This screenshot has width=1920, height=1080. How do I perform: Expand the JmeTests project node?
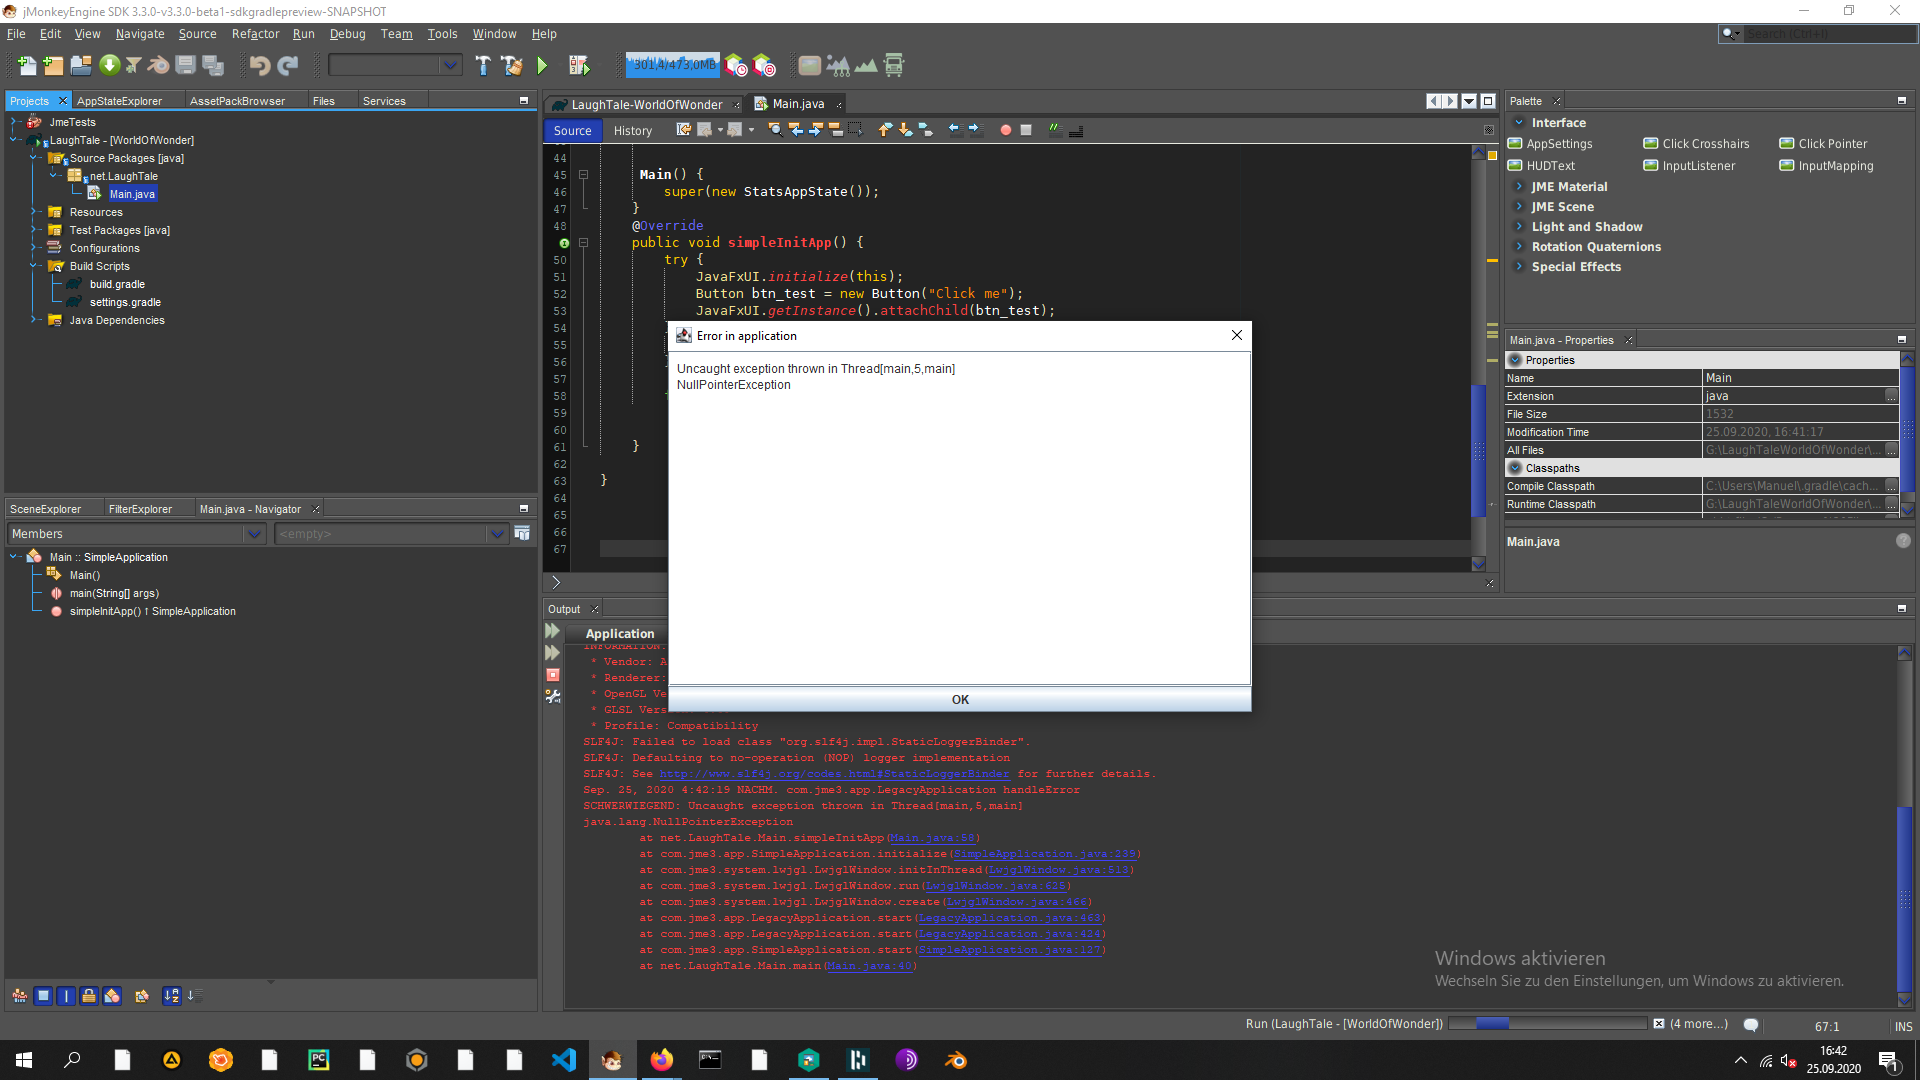[13, 122]
